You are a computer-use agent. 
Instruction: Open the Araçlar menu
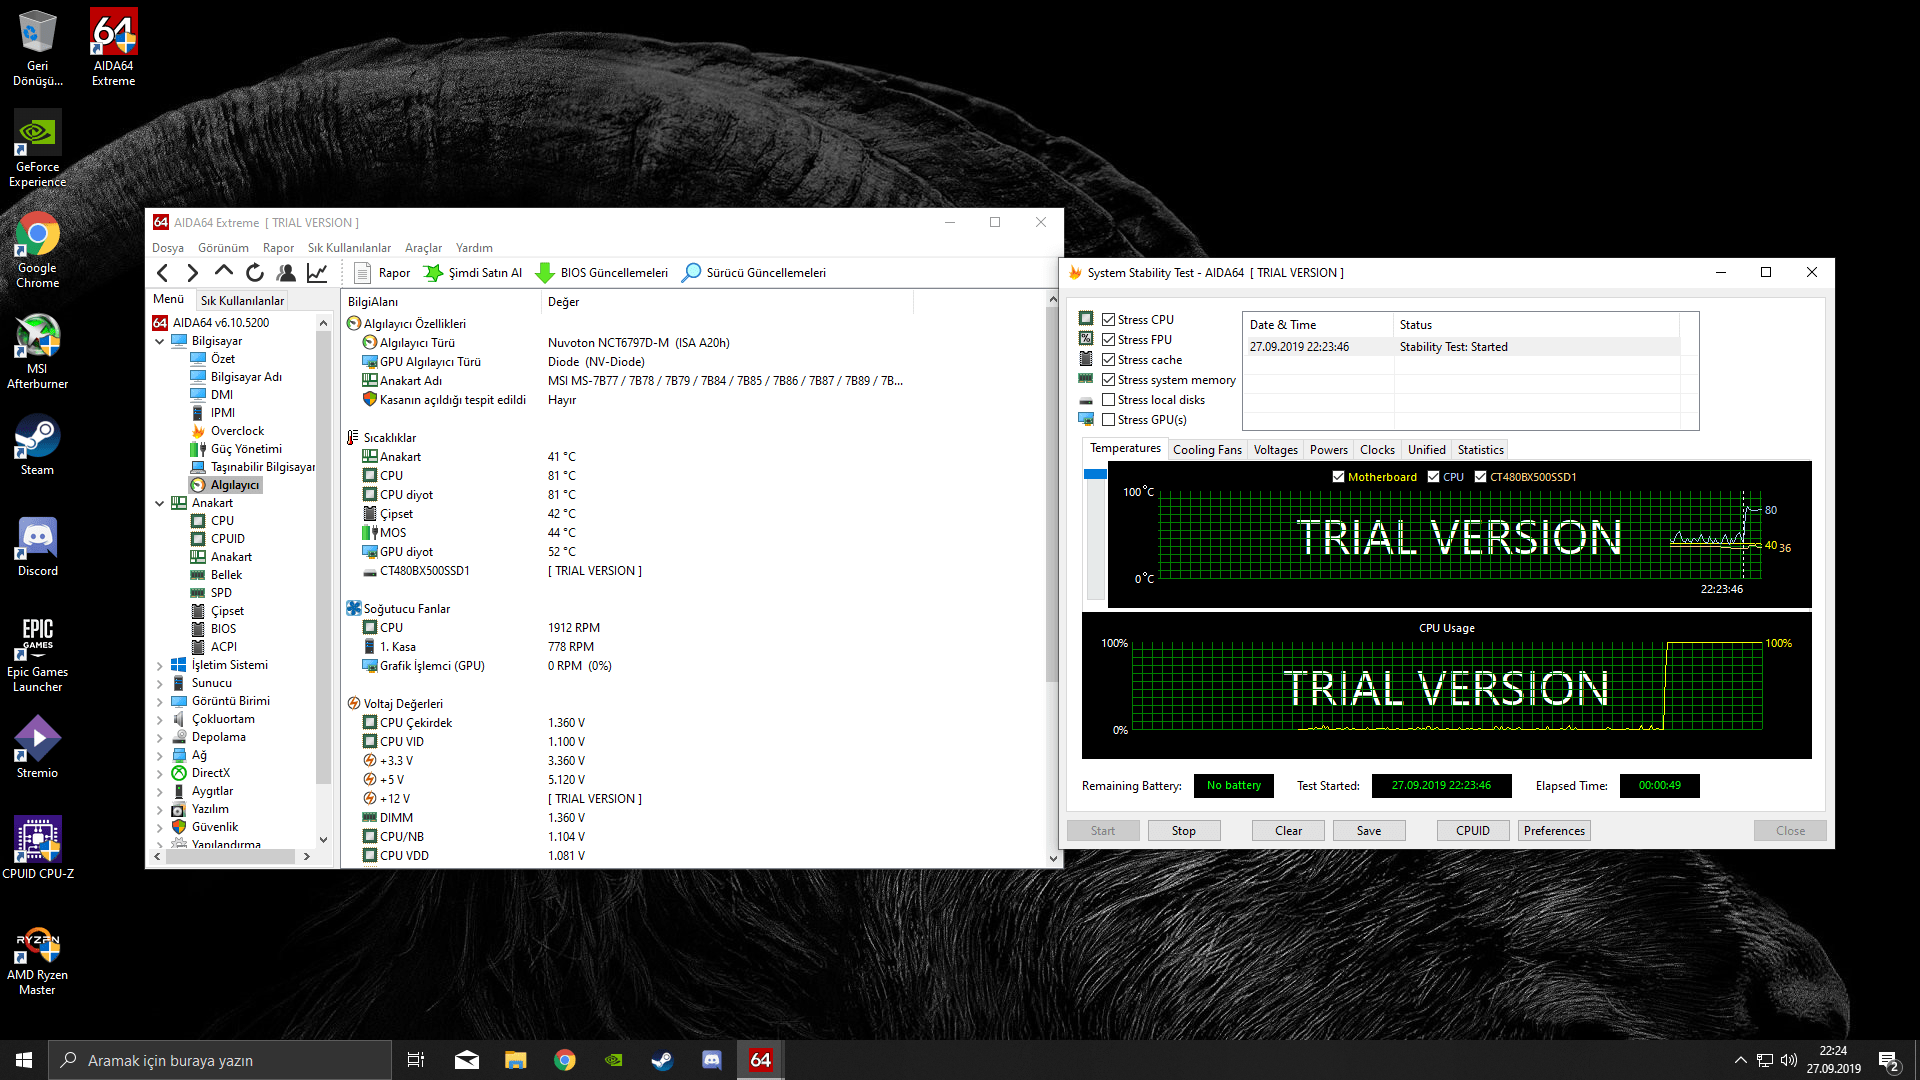[x=423, y=247]
